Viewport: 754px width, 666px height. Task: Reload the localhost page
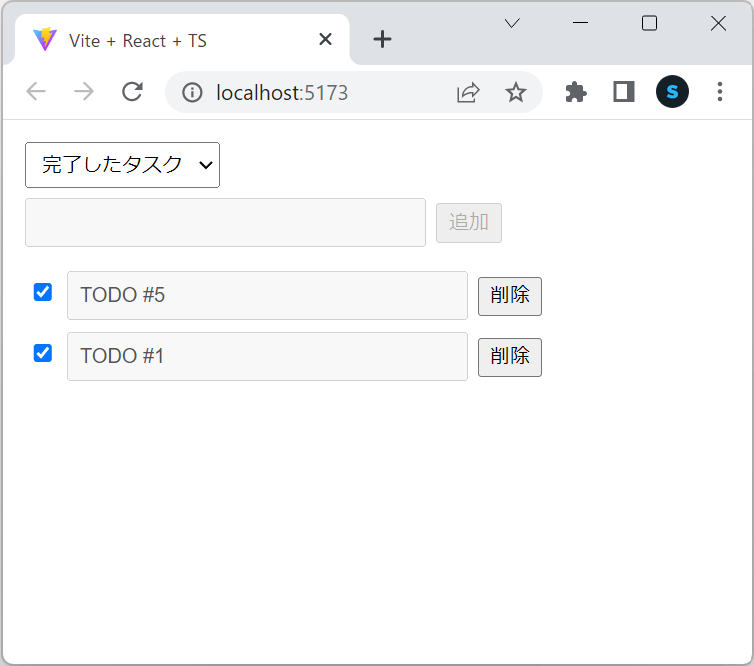click(x=132, y=91)
